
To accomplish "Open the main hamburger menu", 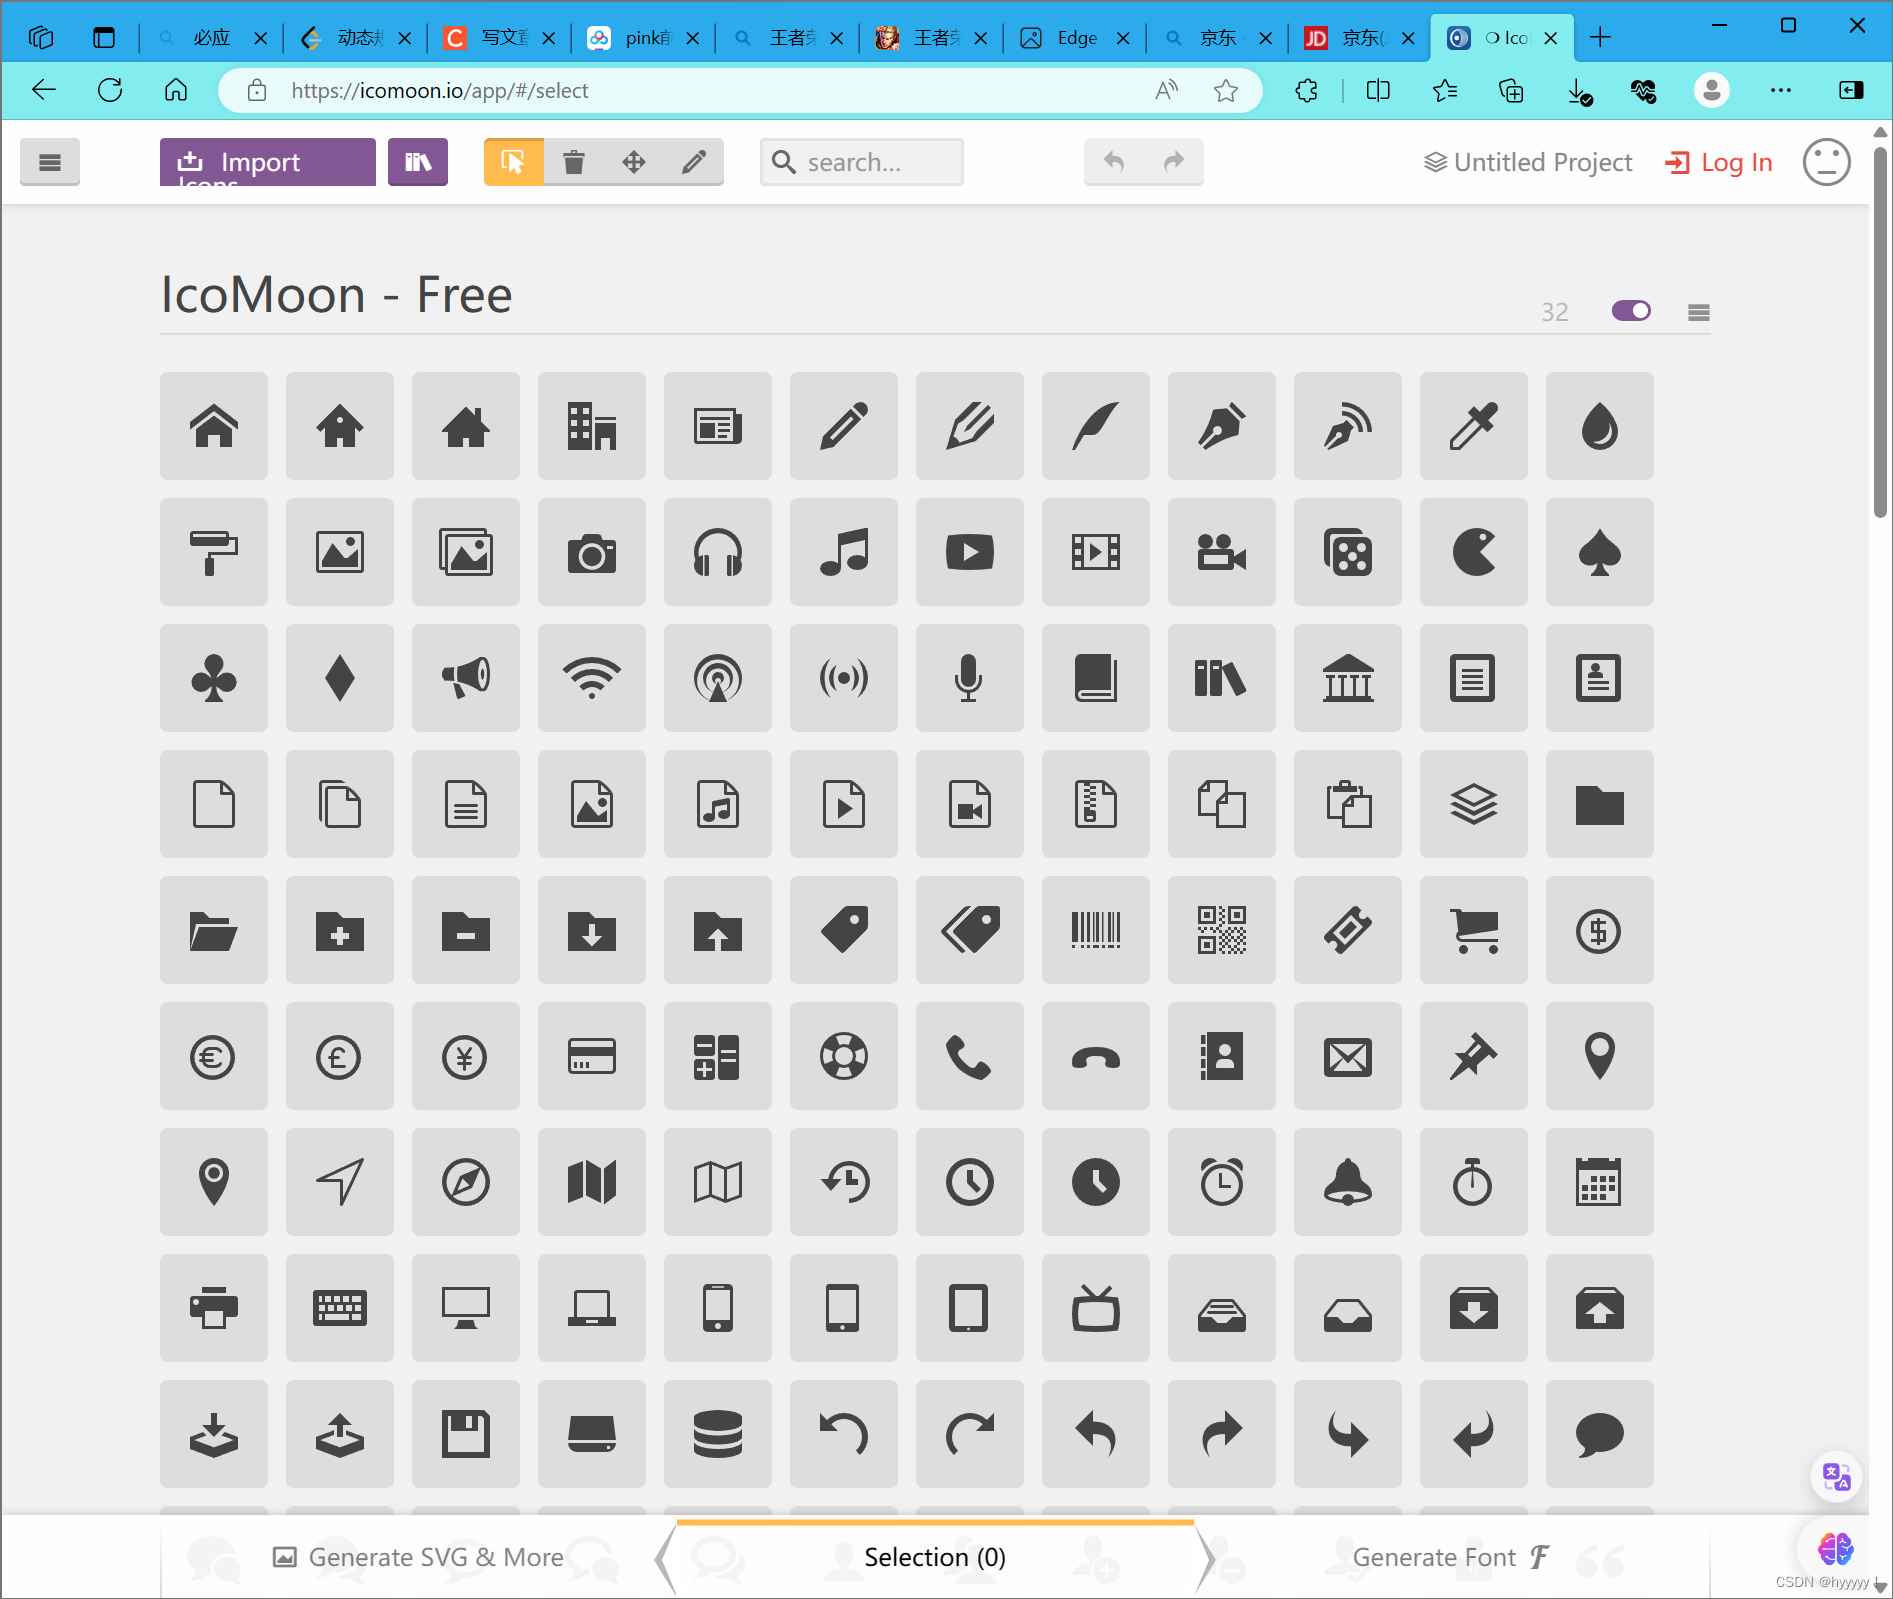I will pyautogui.click(x=50, y=162).
